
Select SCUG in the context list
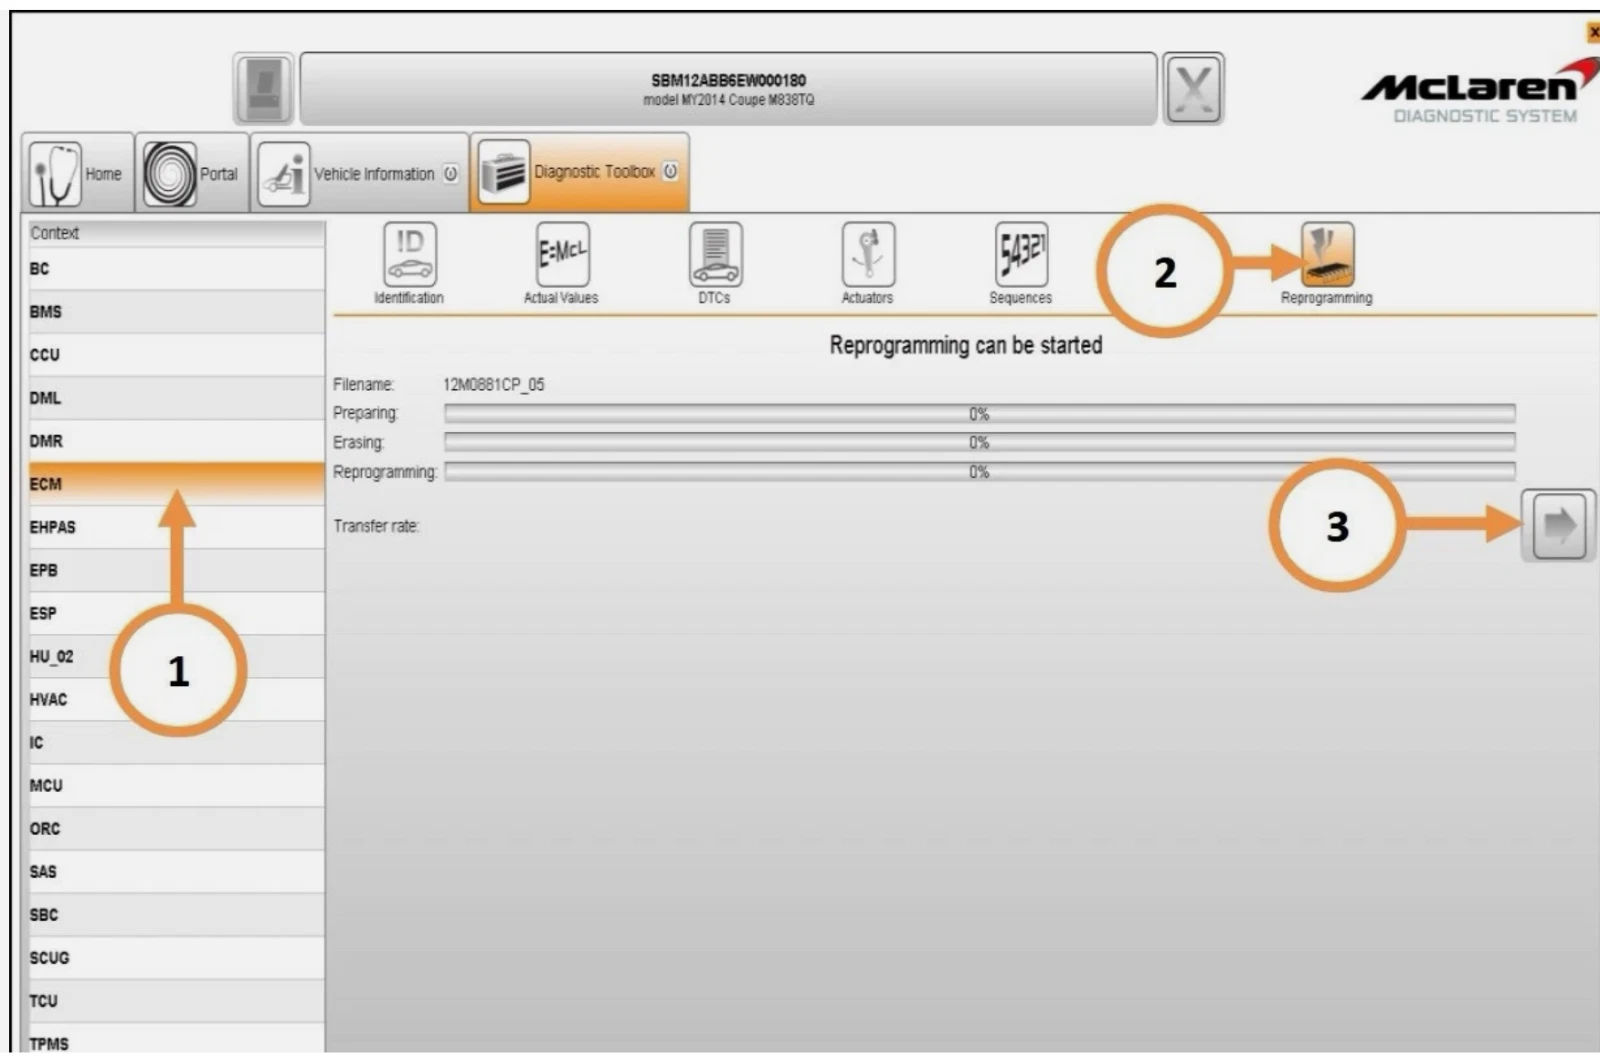[x=176, y=957]
